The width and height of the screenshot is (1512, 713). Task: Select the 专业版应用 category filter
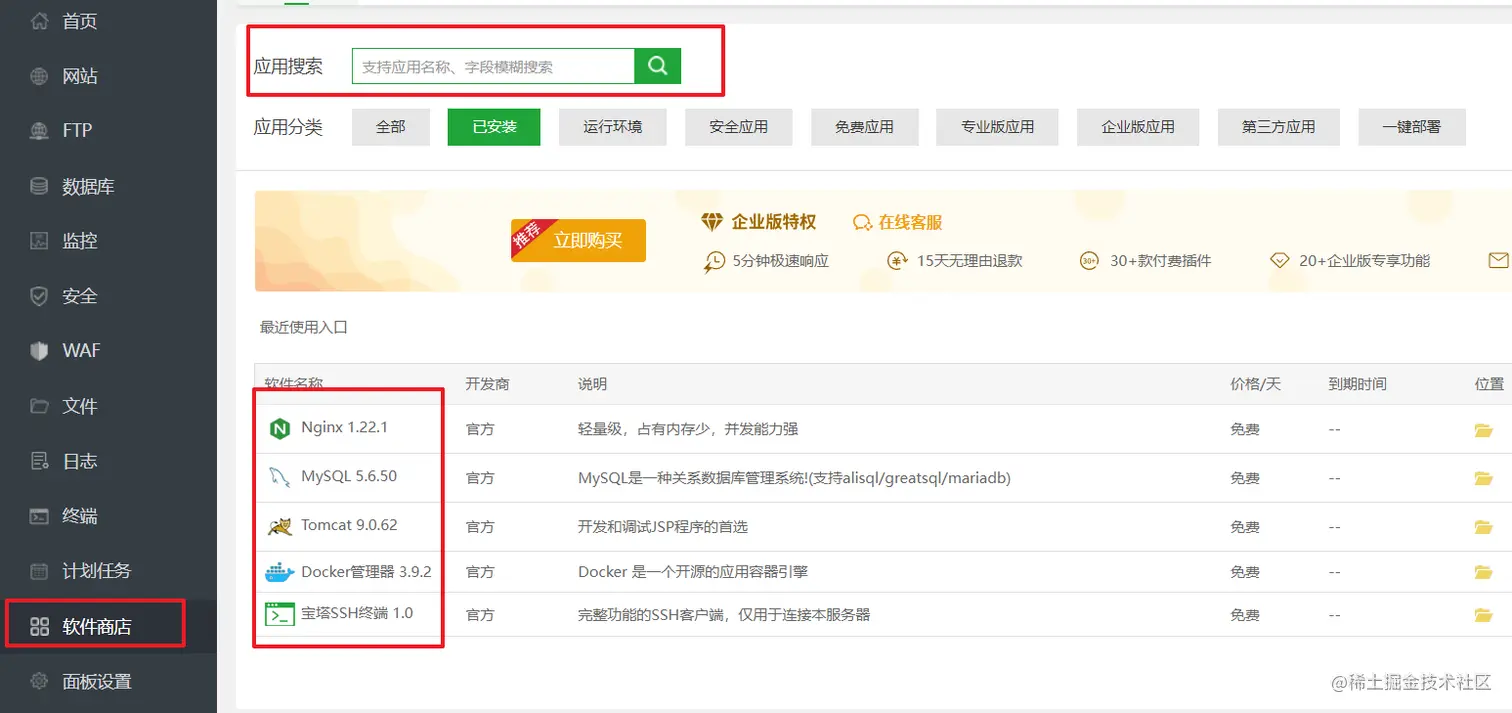pos(997,127)
